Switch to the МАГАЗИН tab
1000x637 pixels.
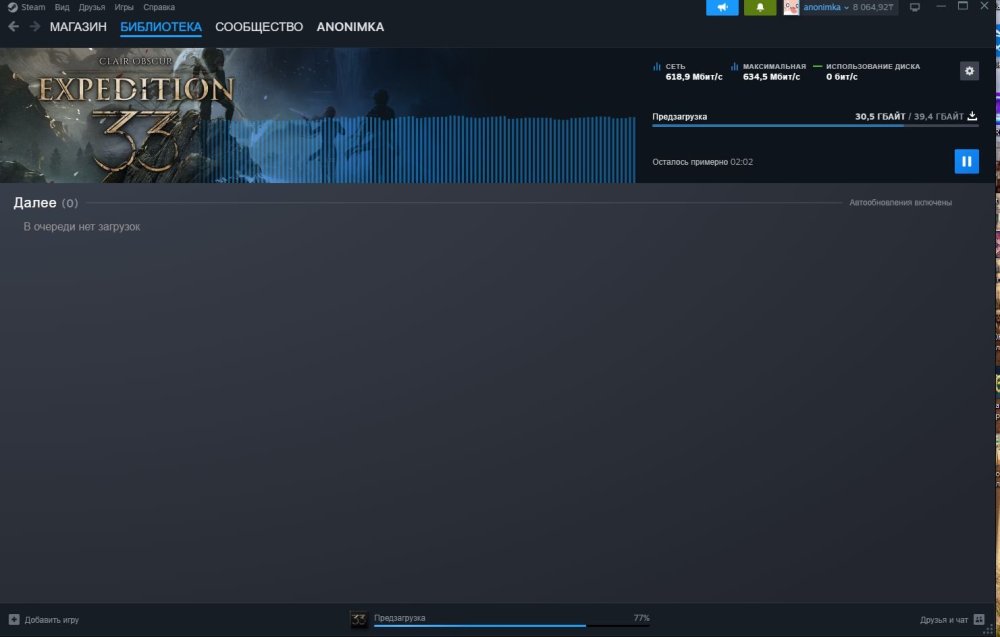coord(78,27)
